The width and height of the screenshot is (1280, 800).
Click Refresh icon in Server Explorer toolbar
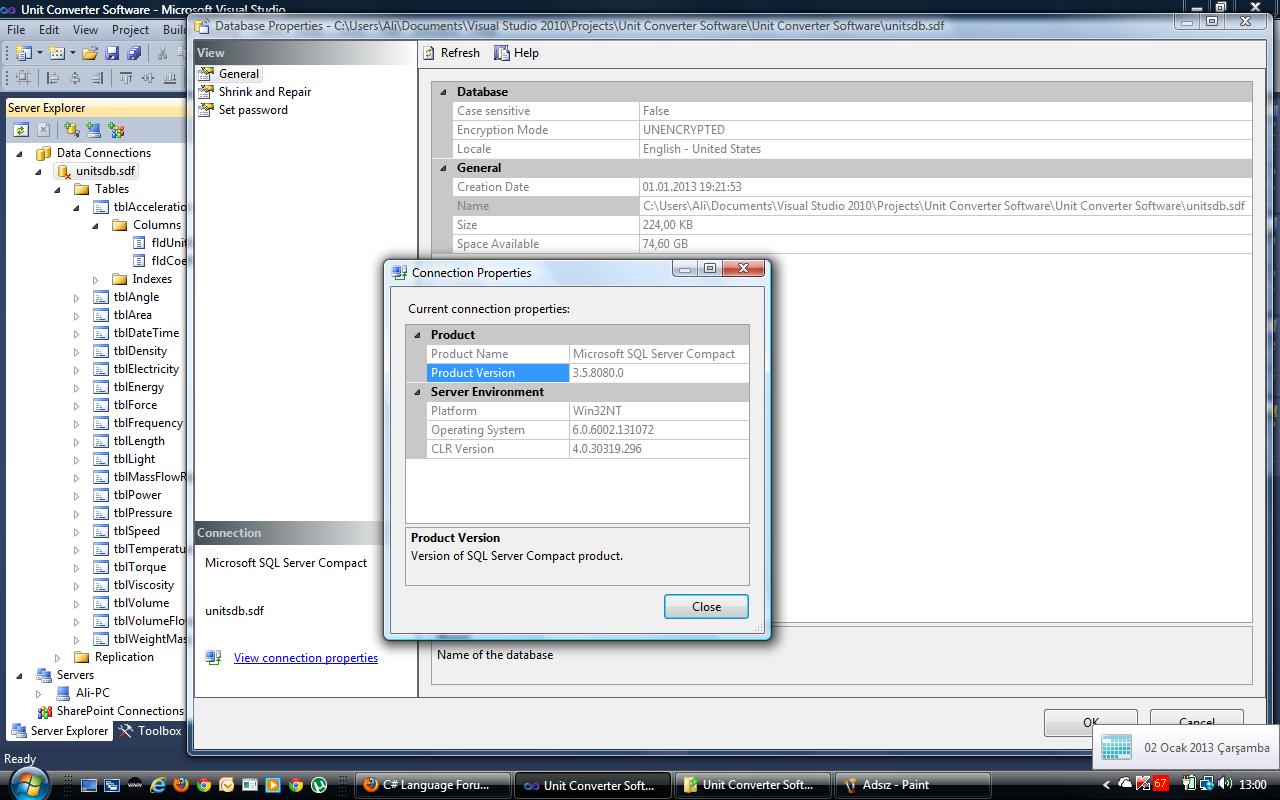pyautogui.click(x=21, y=130)
